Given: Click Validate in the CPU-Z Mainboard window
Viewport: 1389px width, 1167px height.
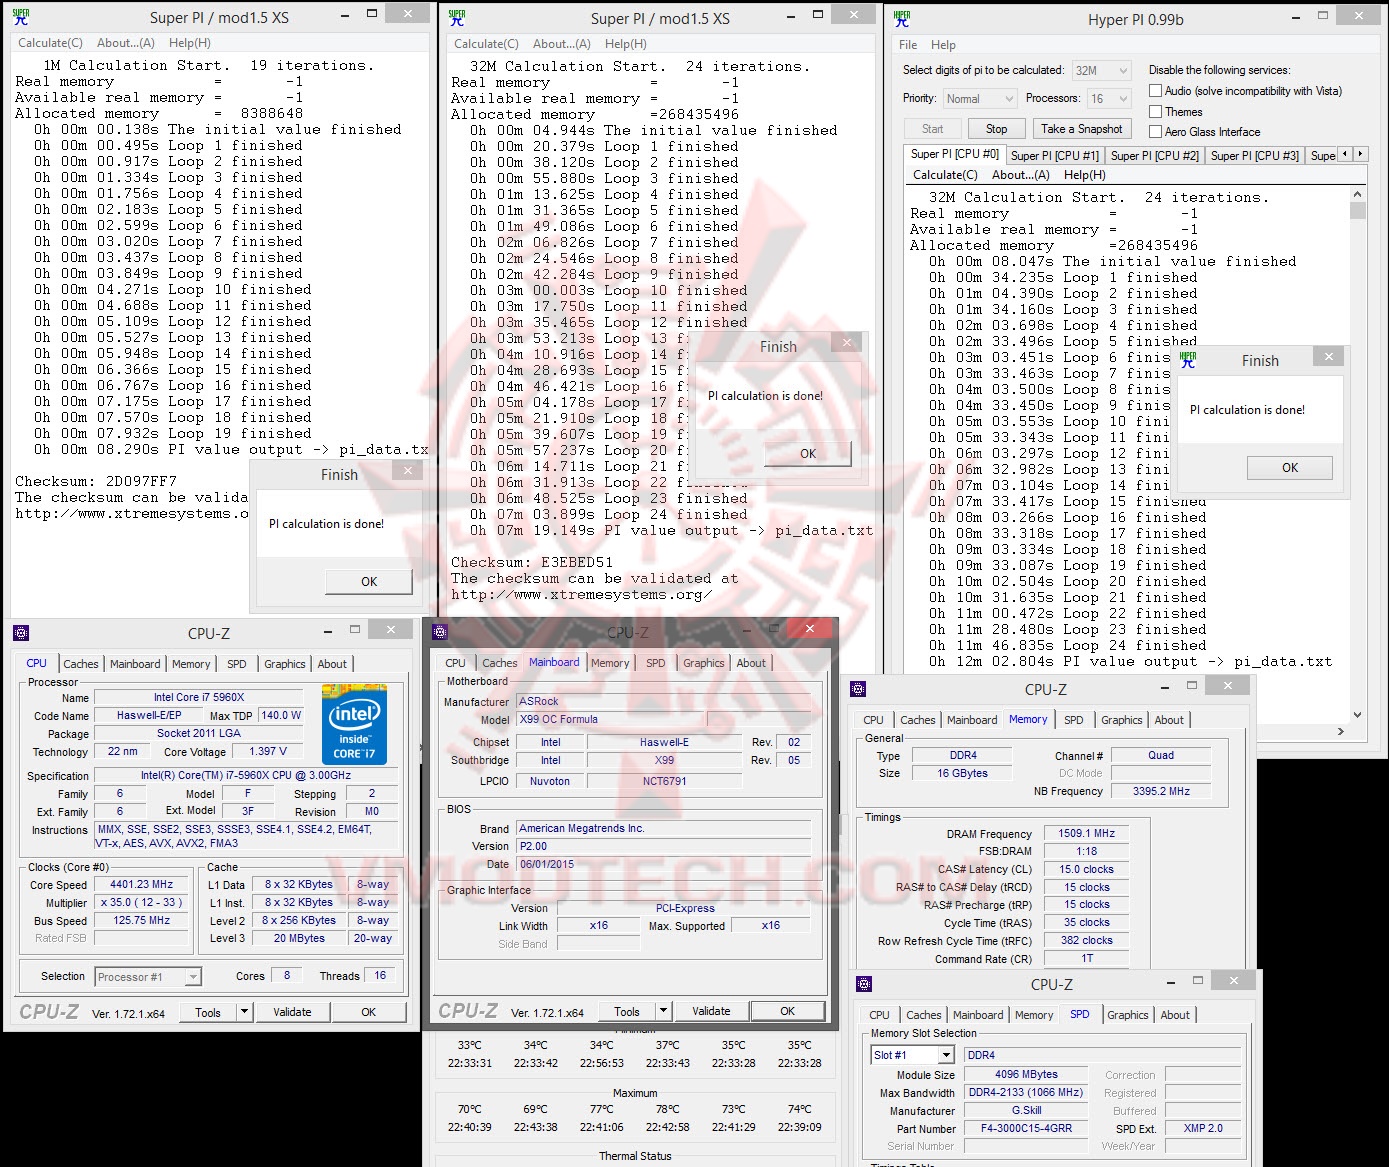Looking at the screenshot, I should [711, 1011].
